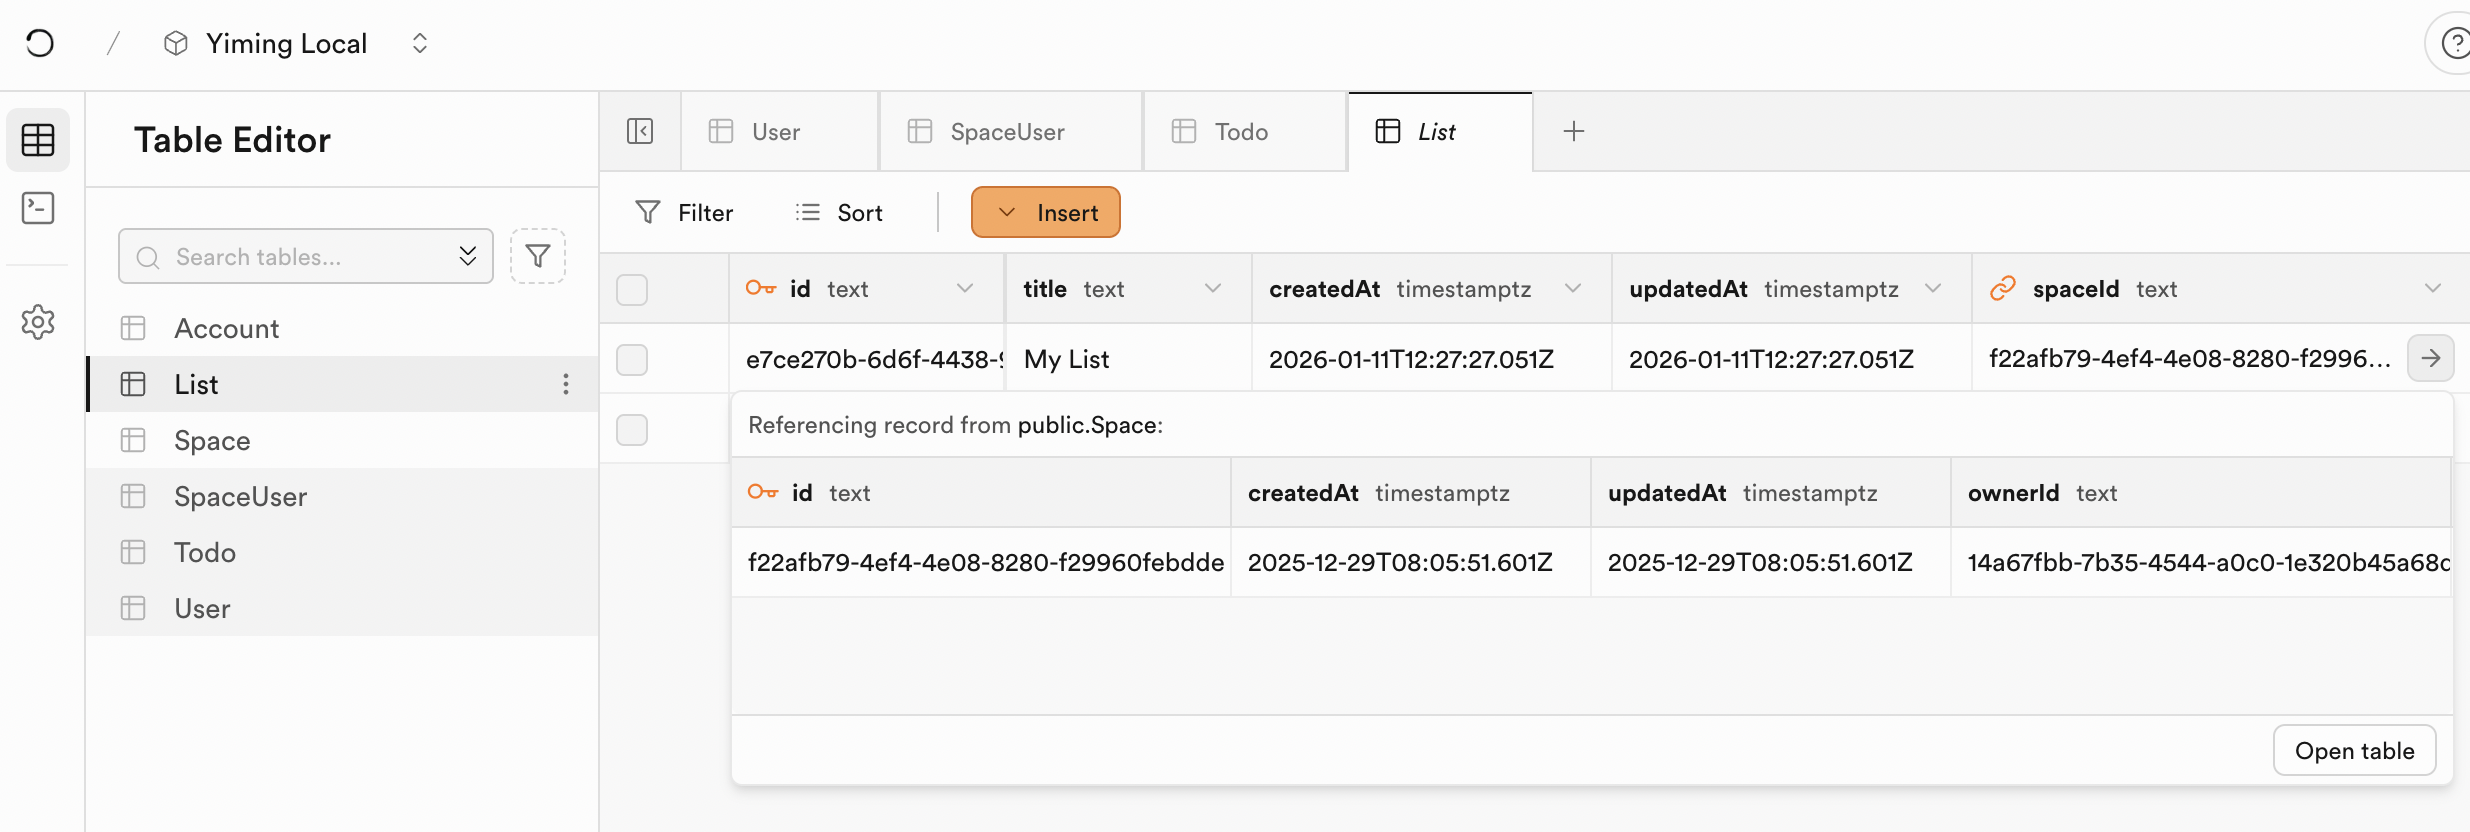
Task: Open the List table three-dot menu
Action: (566, 384)
